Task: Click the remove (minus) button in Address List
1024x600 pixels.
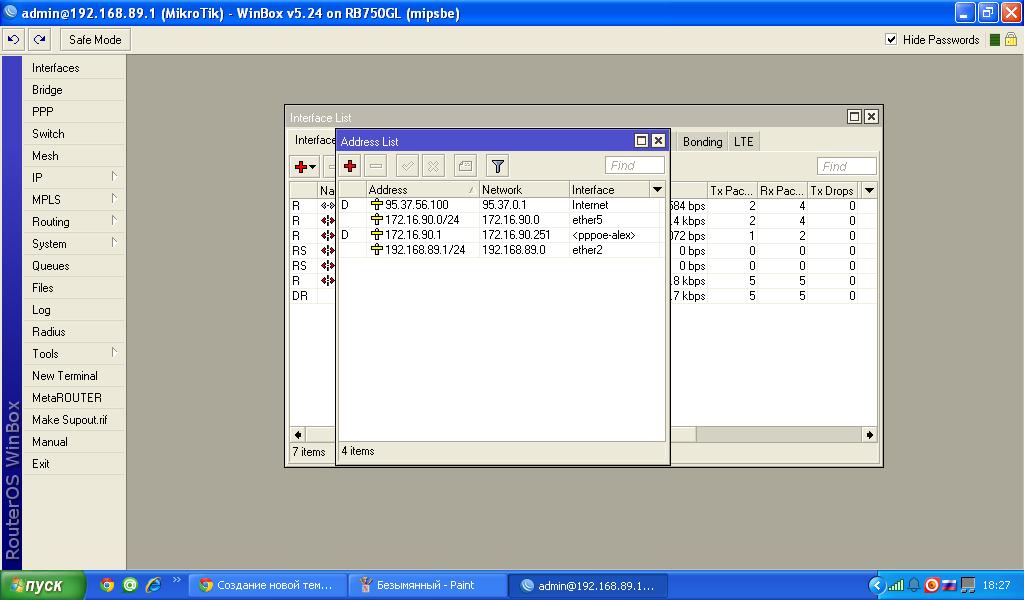Action: tap(376, 166)
